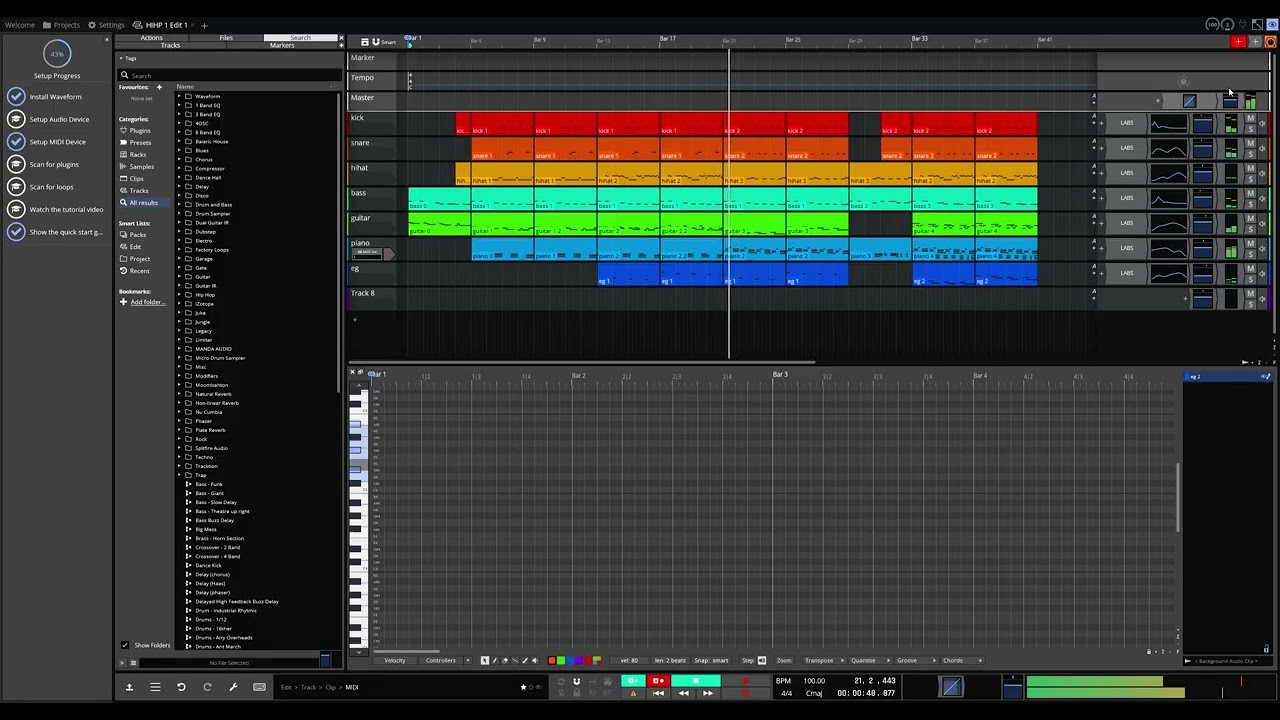Screen dimensions: 1280x720
Task: Click the grey plus button above tracks
Action: (1254, 42)
